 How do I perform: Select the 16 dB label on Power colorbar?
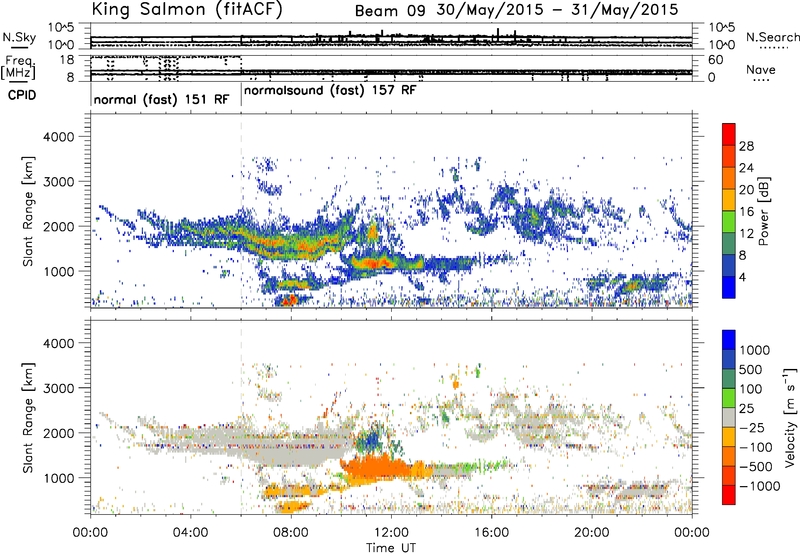pyautogui.click(x=746, y=212)
